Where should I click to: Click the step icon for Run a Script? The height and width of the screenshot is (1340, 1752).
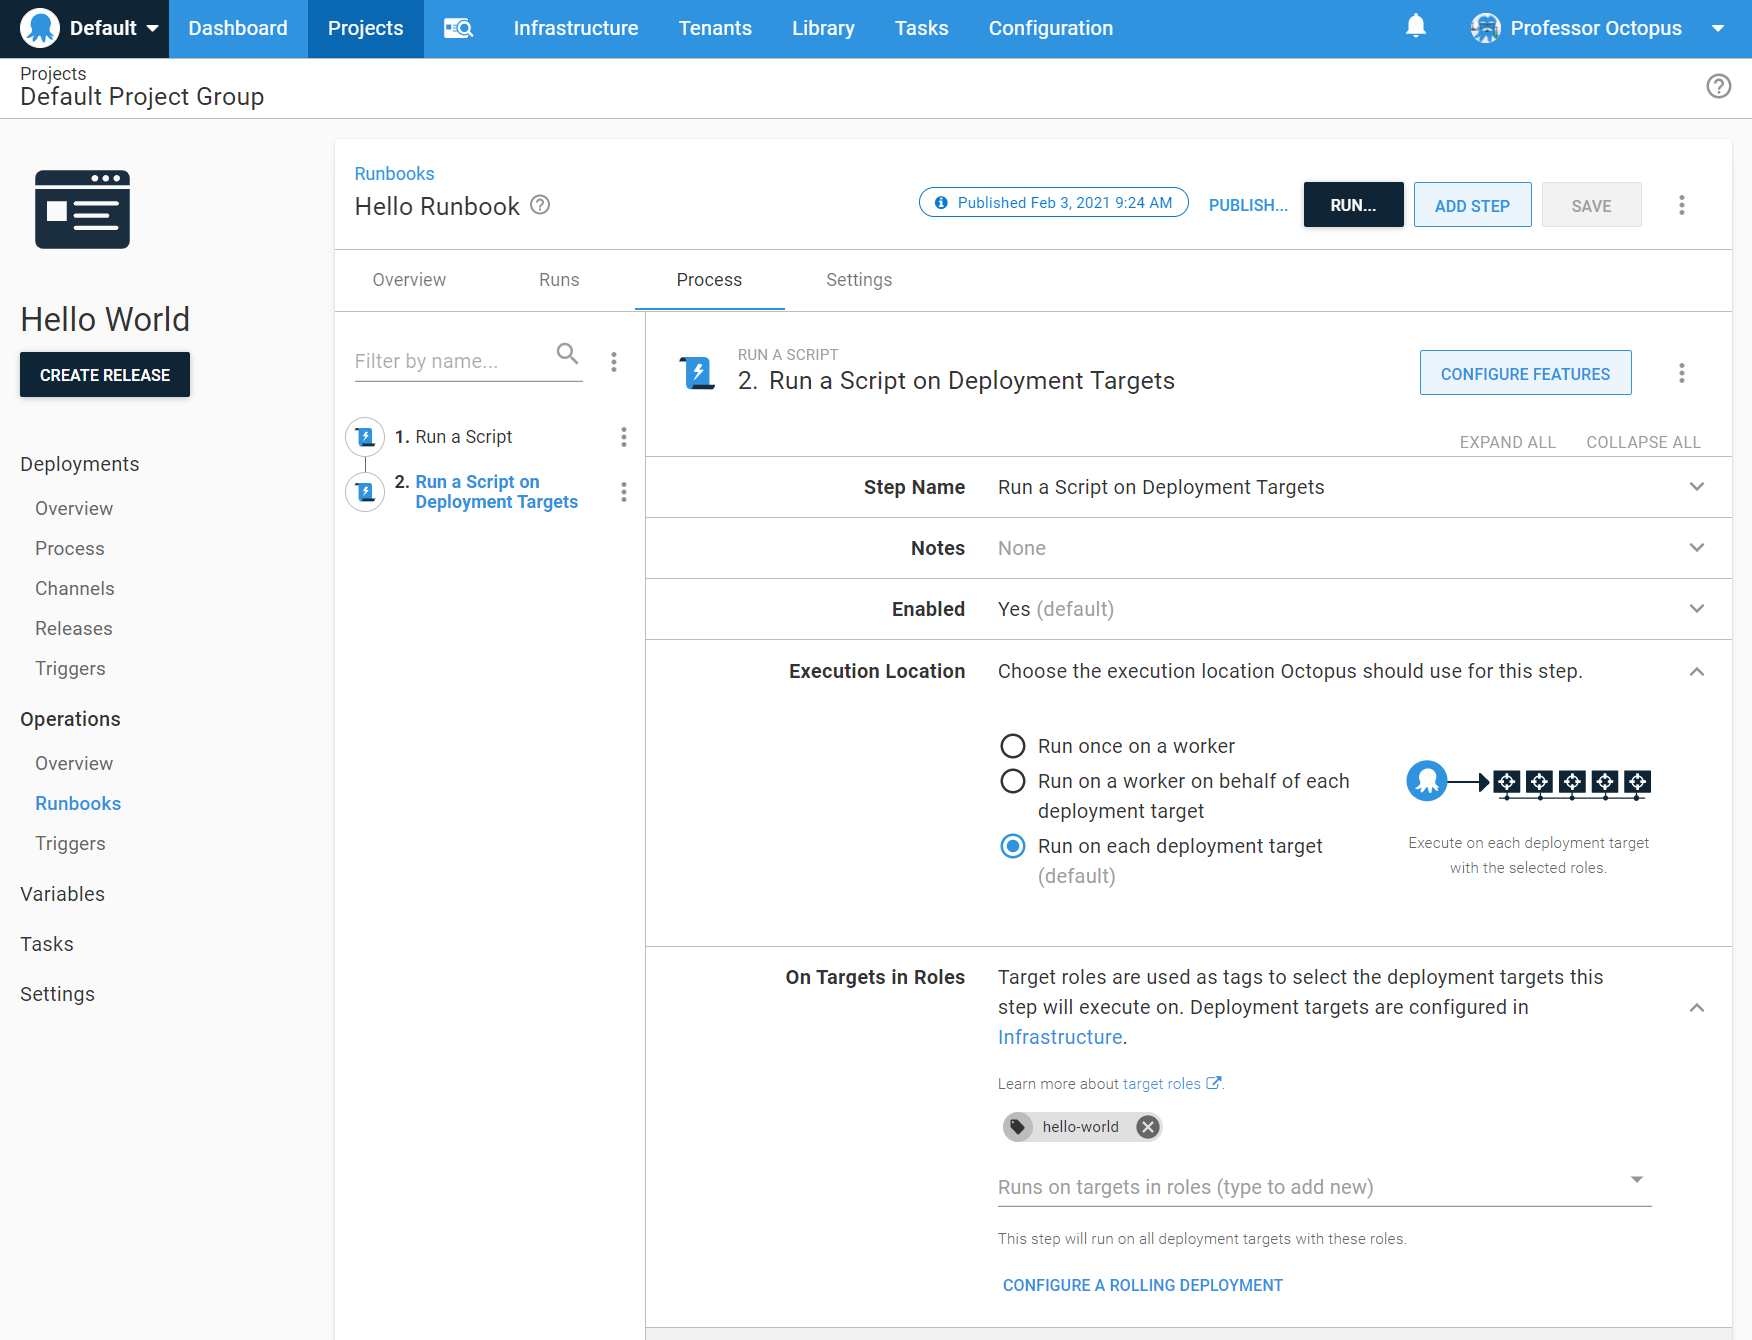[x=365, y=437]
